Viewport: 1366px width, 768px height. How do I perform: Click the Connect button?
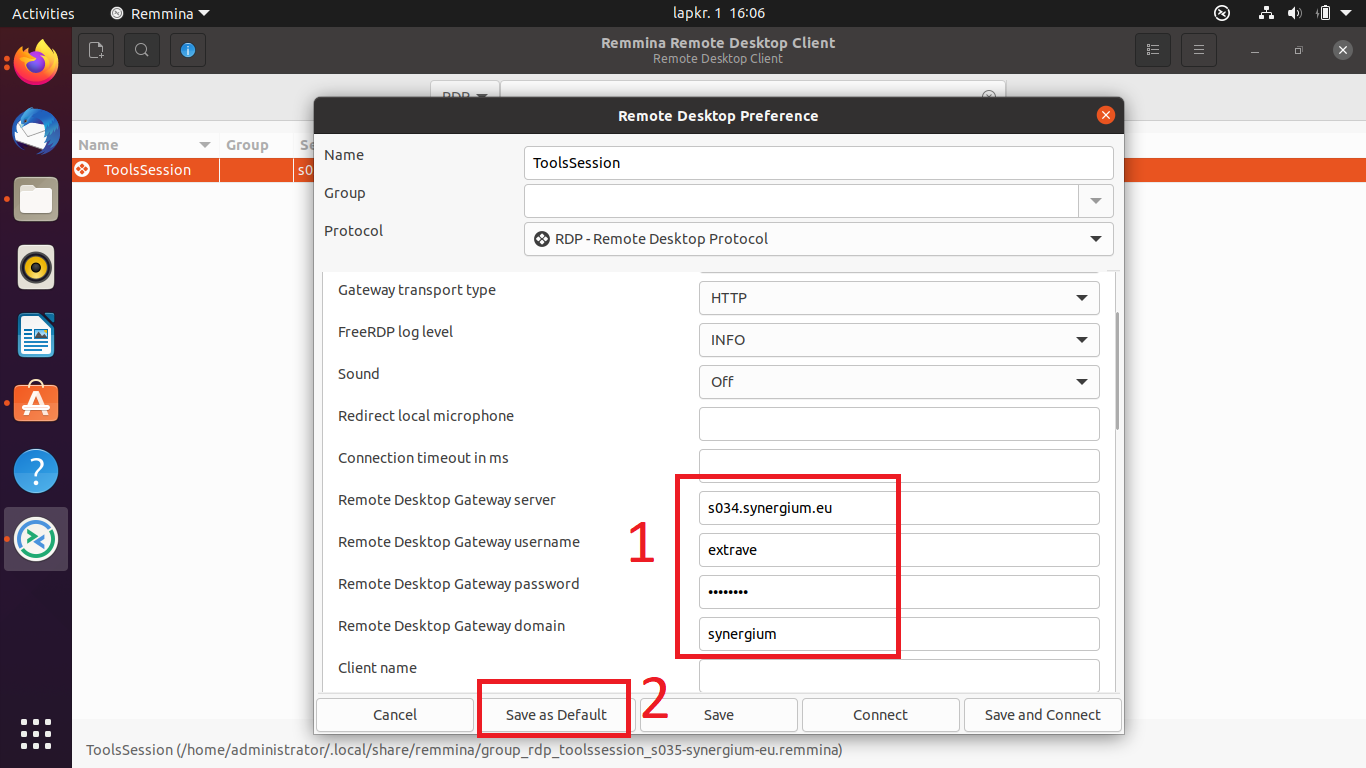pos(880,715)
